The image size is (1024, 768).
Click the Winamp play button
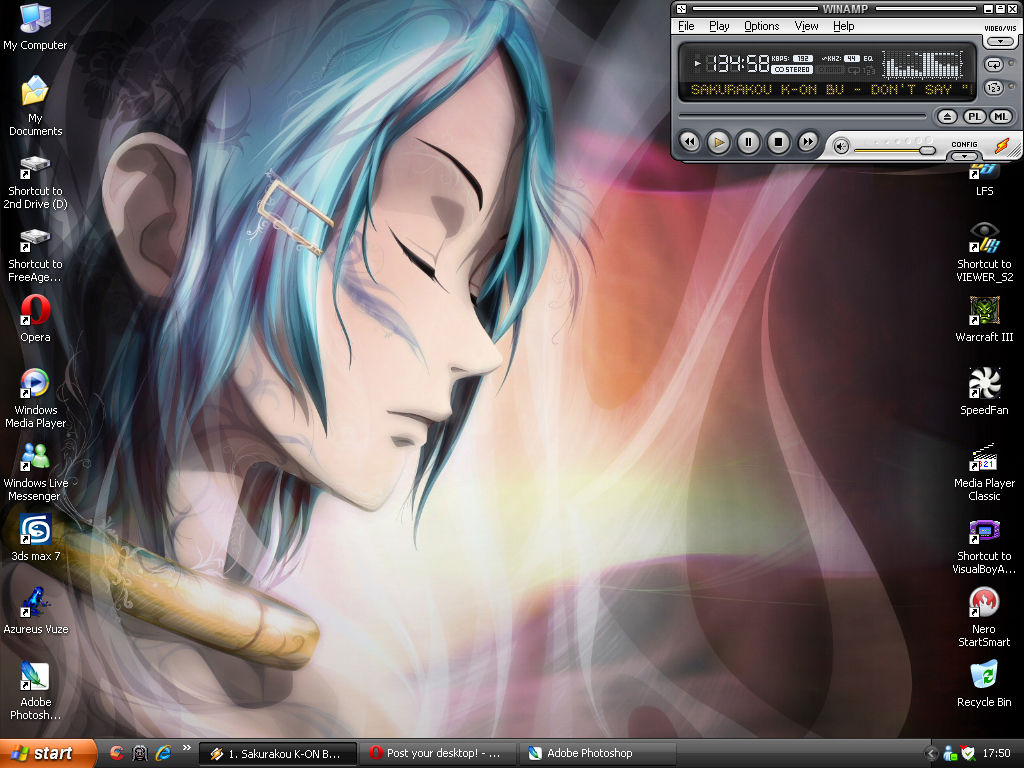point(718,142)
